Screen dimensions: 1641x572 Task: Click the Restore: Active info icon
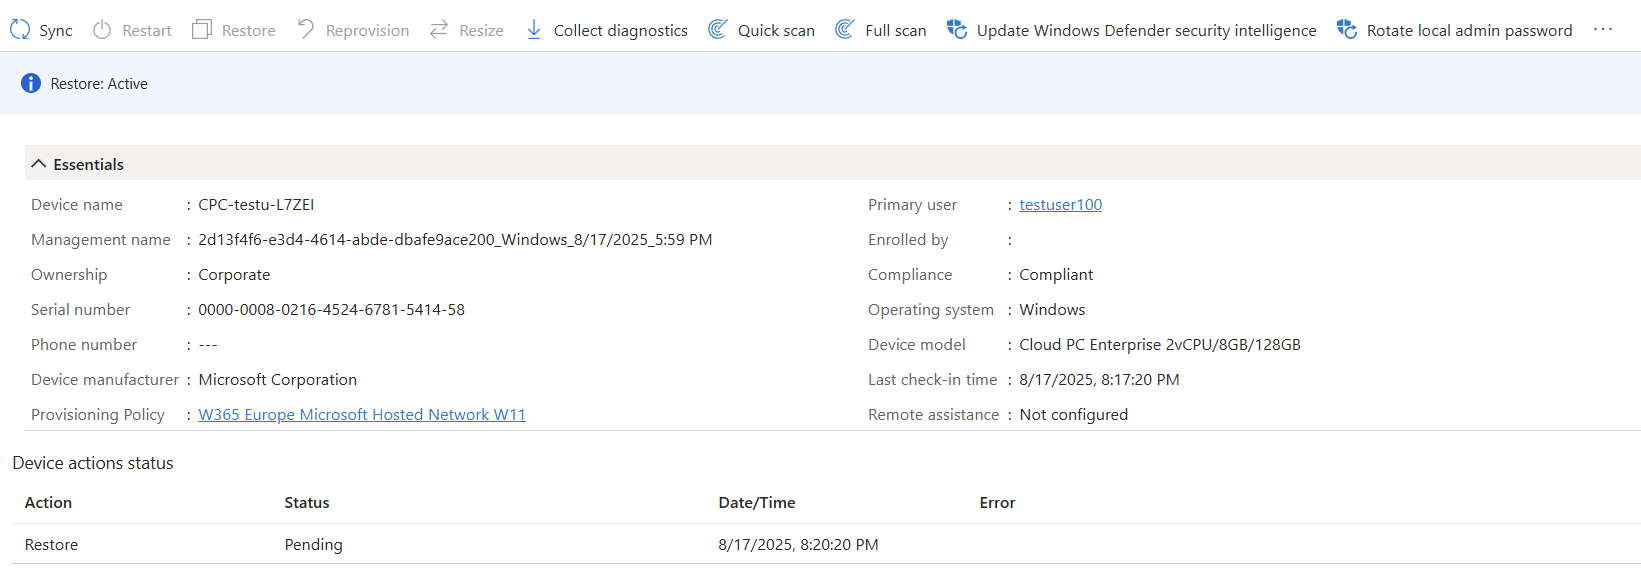coord(31,84)
